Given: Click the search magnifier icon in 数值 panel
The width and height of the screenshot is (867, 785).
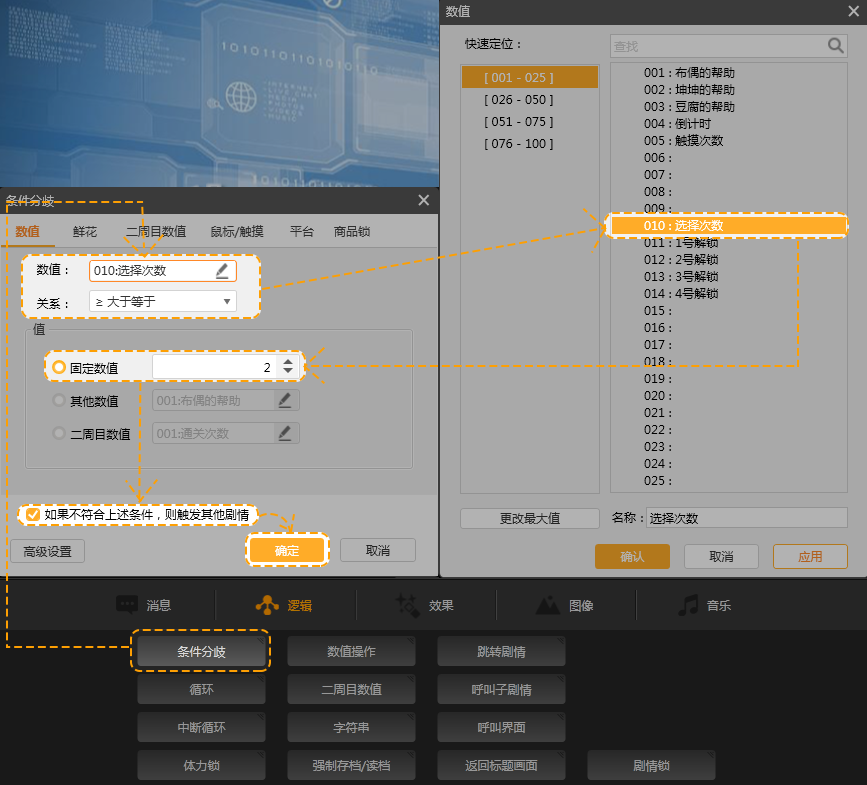Looking at the screenshot, I should tap(836, 46).
